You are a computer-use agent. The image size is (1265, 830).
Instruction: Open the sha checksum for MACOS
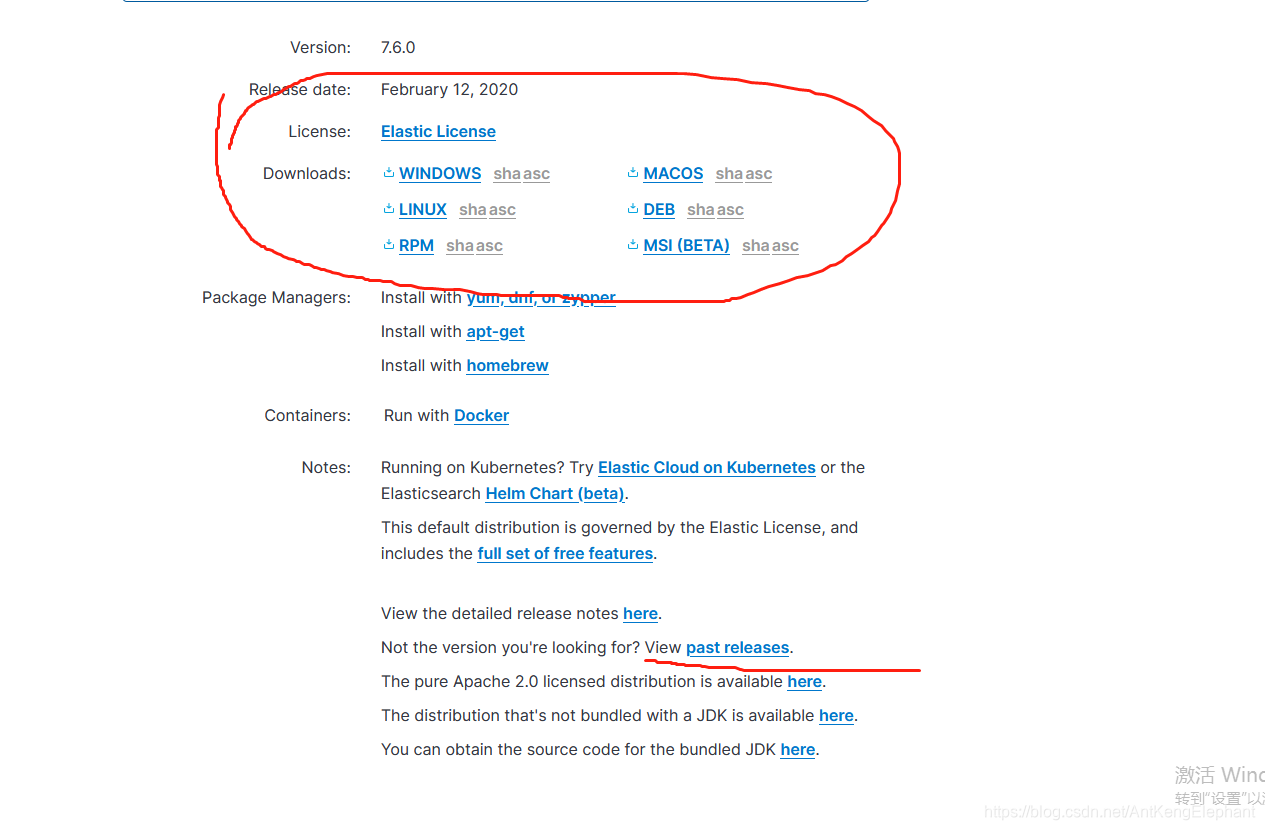(729, 174)
